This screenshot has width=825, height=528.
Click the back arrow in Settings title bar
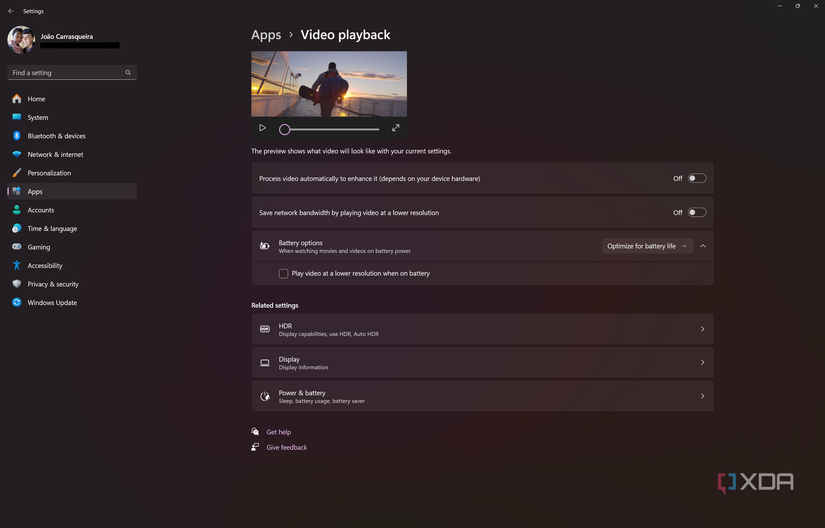tap(11, 11)
